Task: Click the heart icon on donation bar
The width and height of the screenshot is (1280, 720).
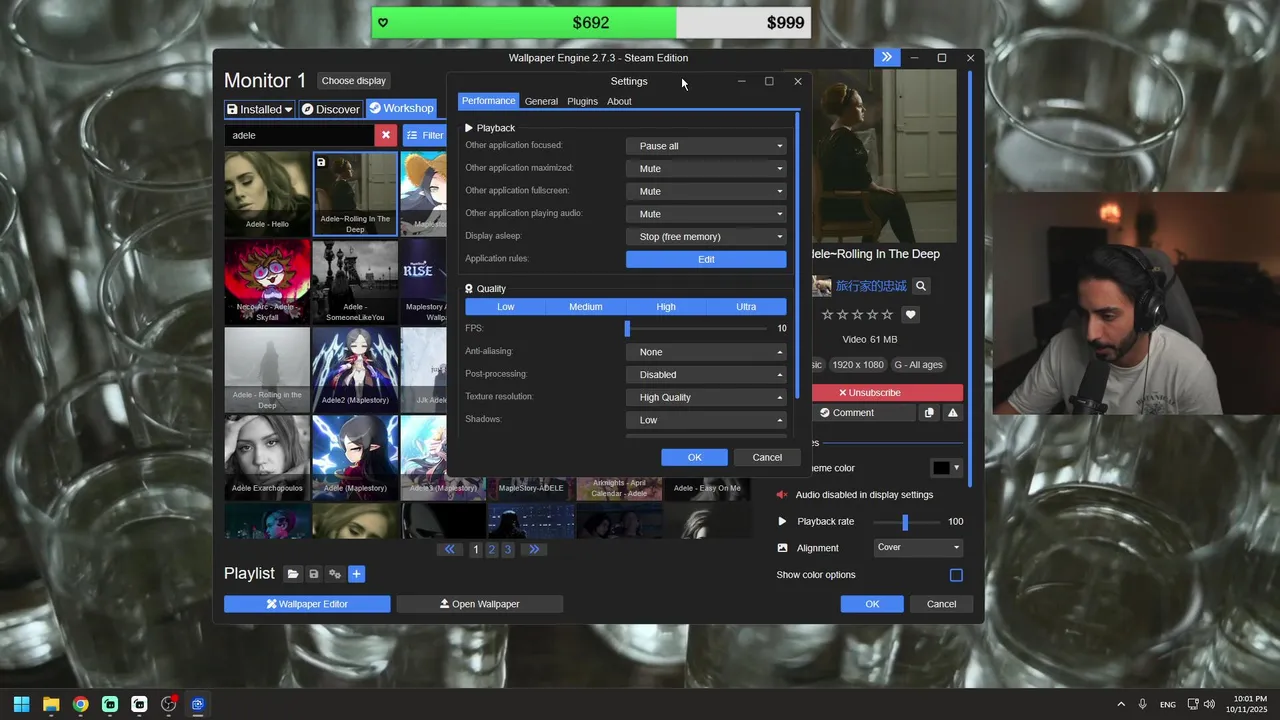Action: (x=383, y=23)
